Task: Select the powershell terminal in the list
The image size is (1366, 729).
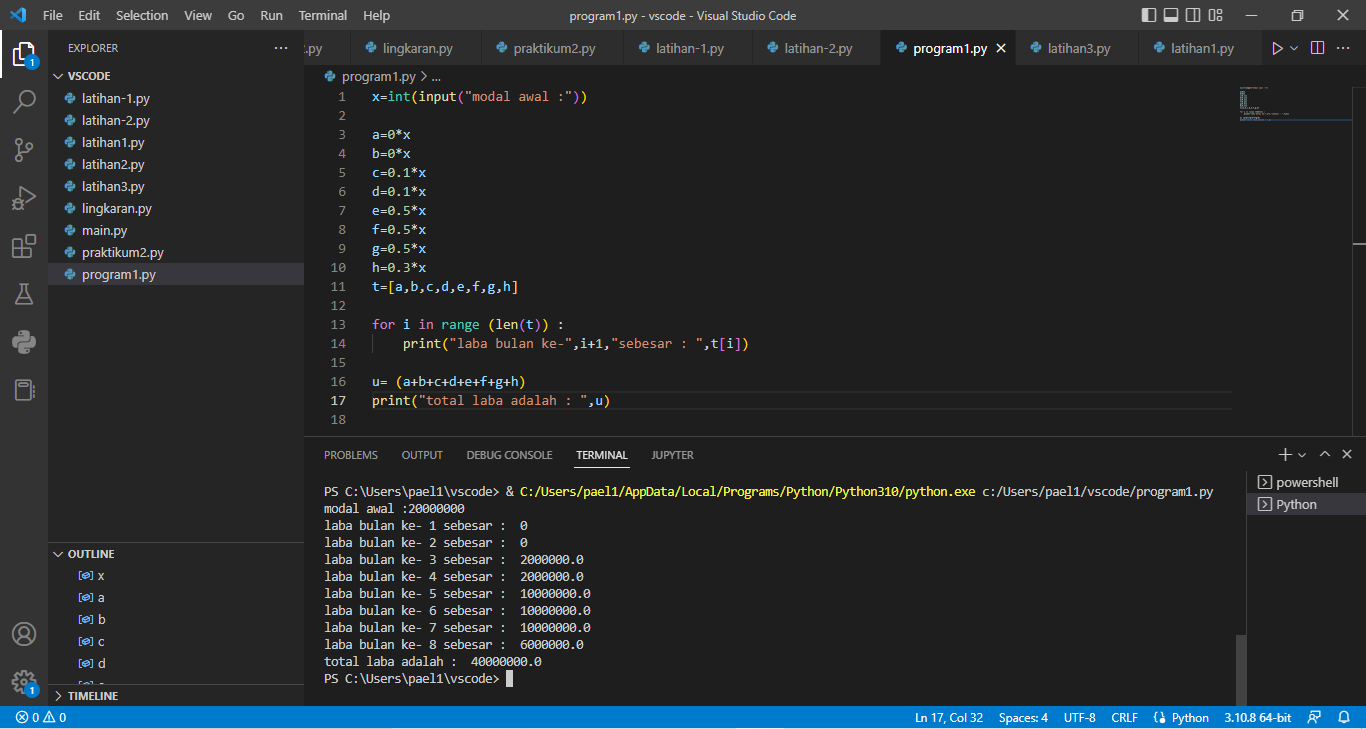Action: [x=1300, y=481]
